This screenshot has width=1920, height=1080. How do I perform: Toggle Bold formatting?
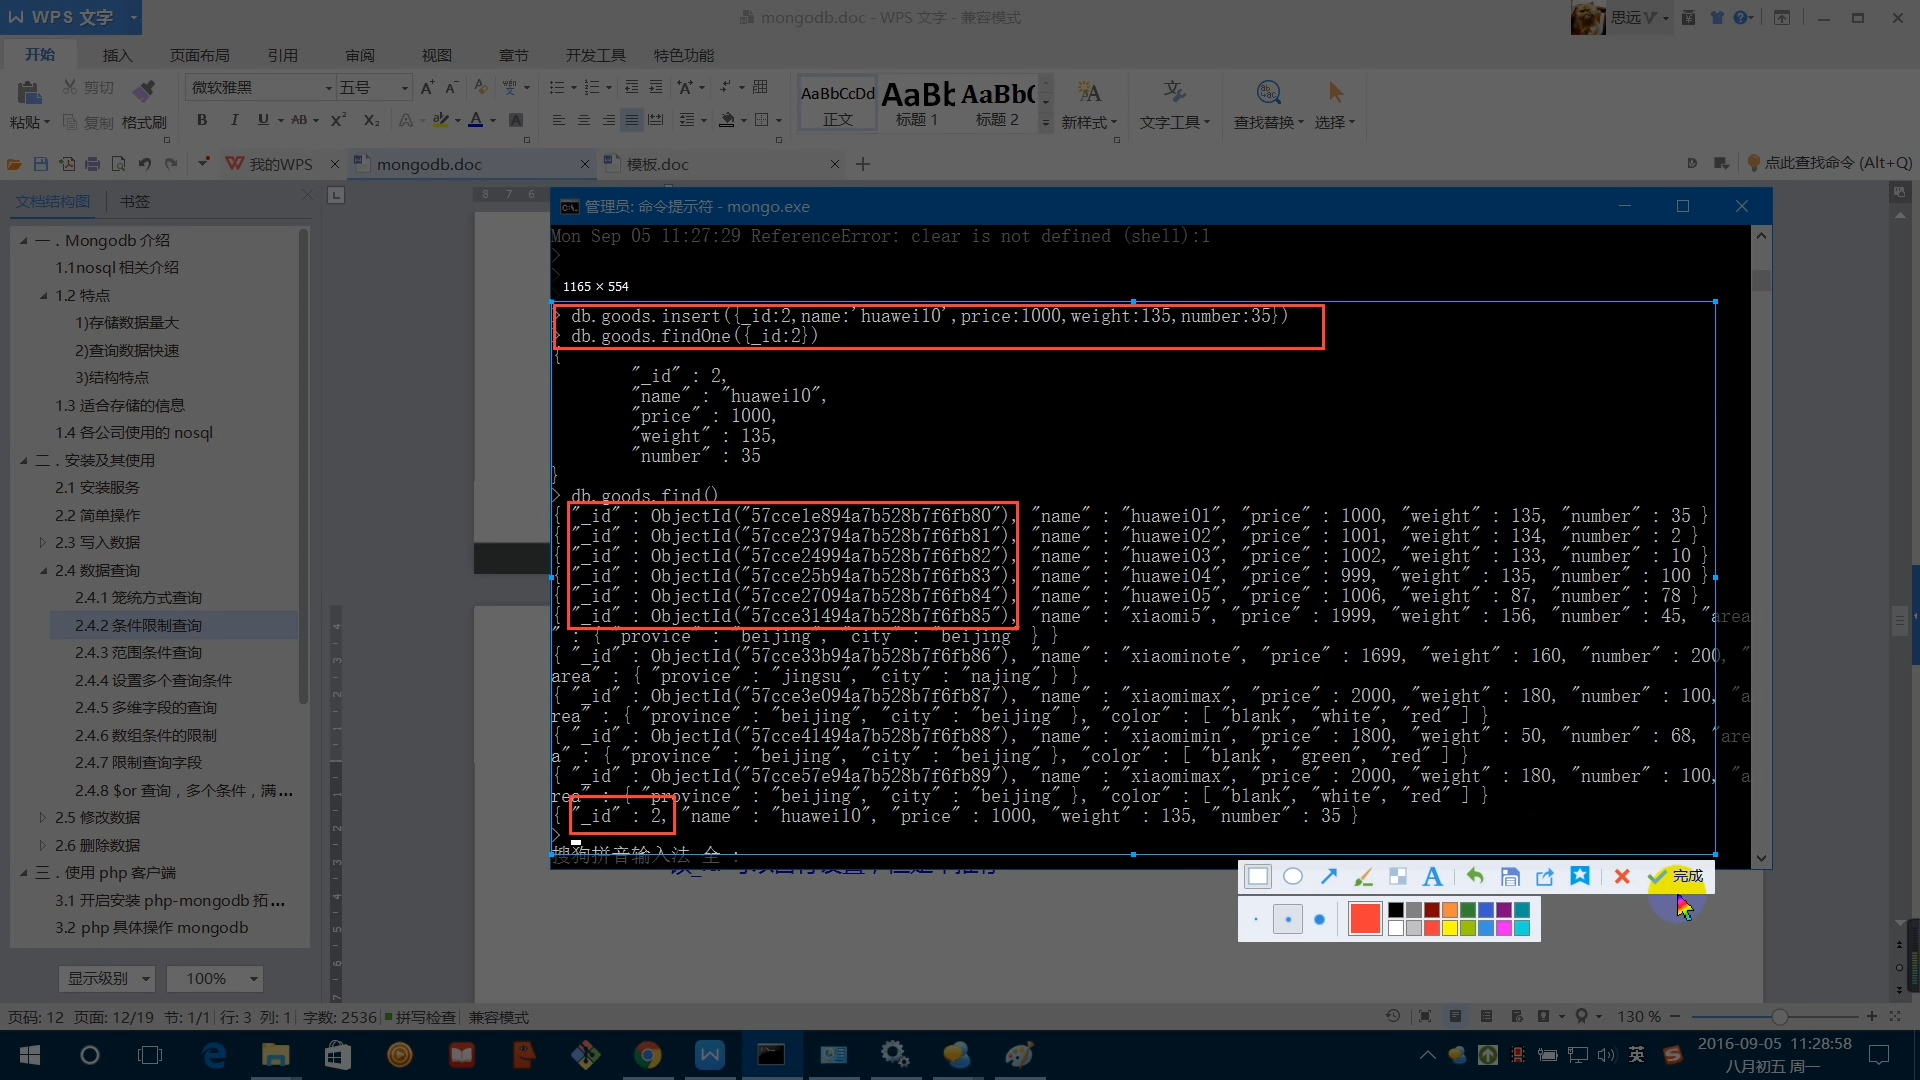pos(202,120)
